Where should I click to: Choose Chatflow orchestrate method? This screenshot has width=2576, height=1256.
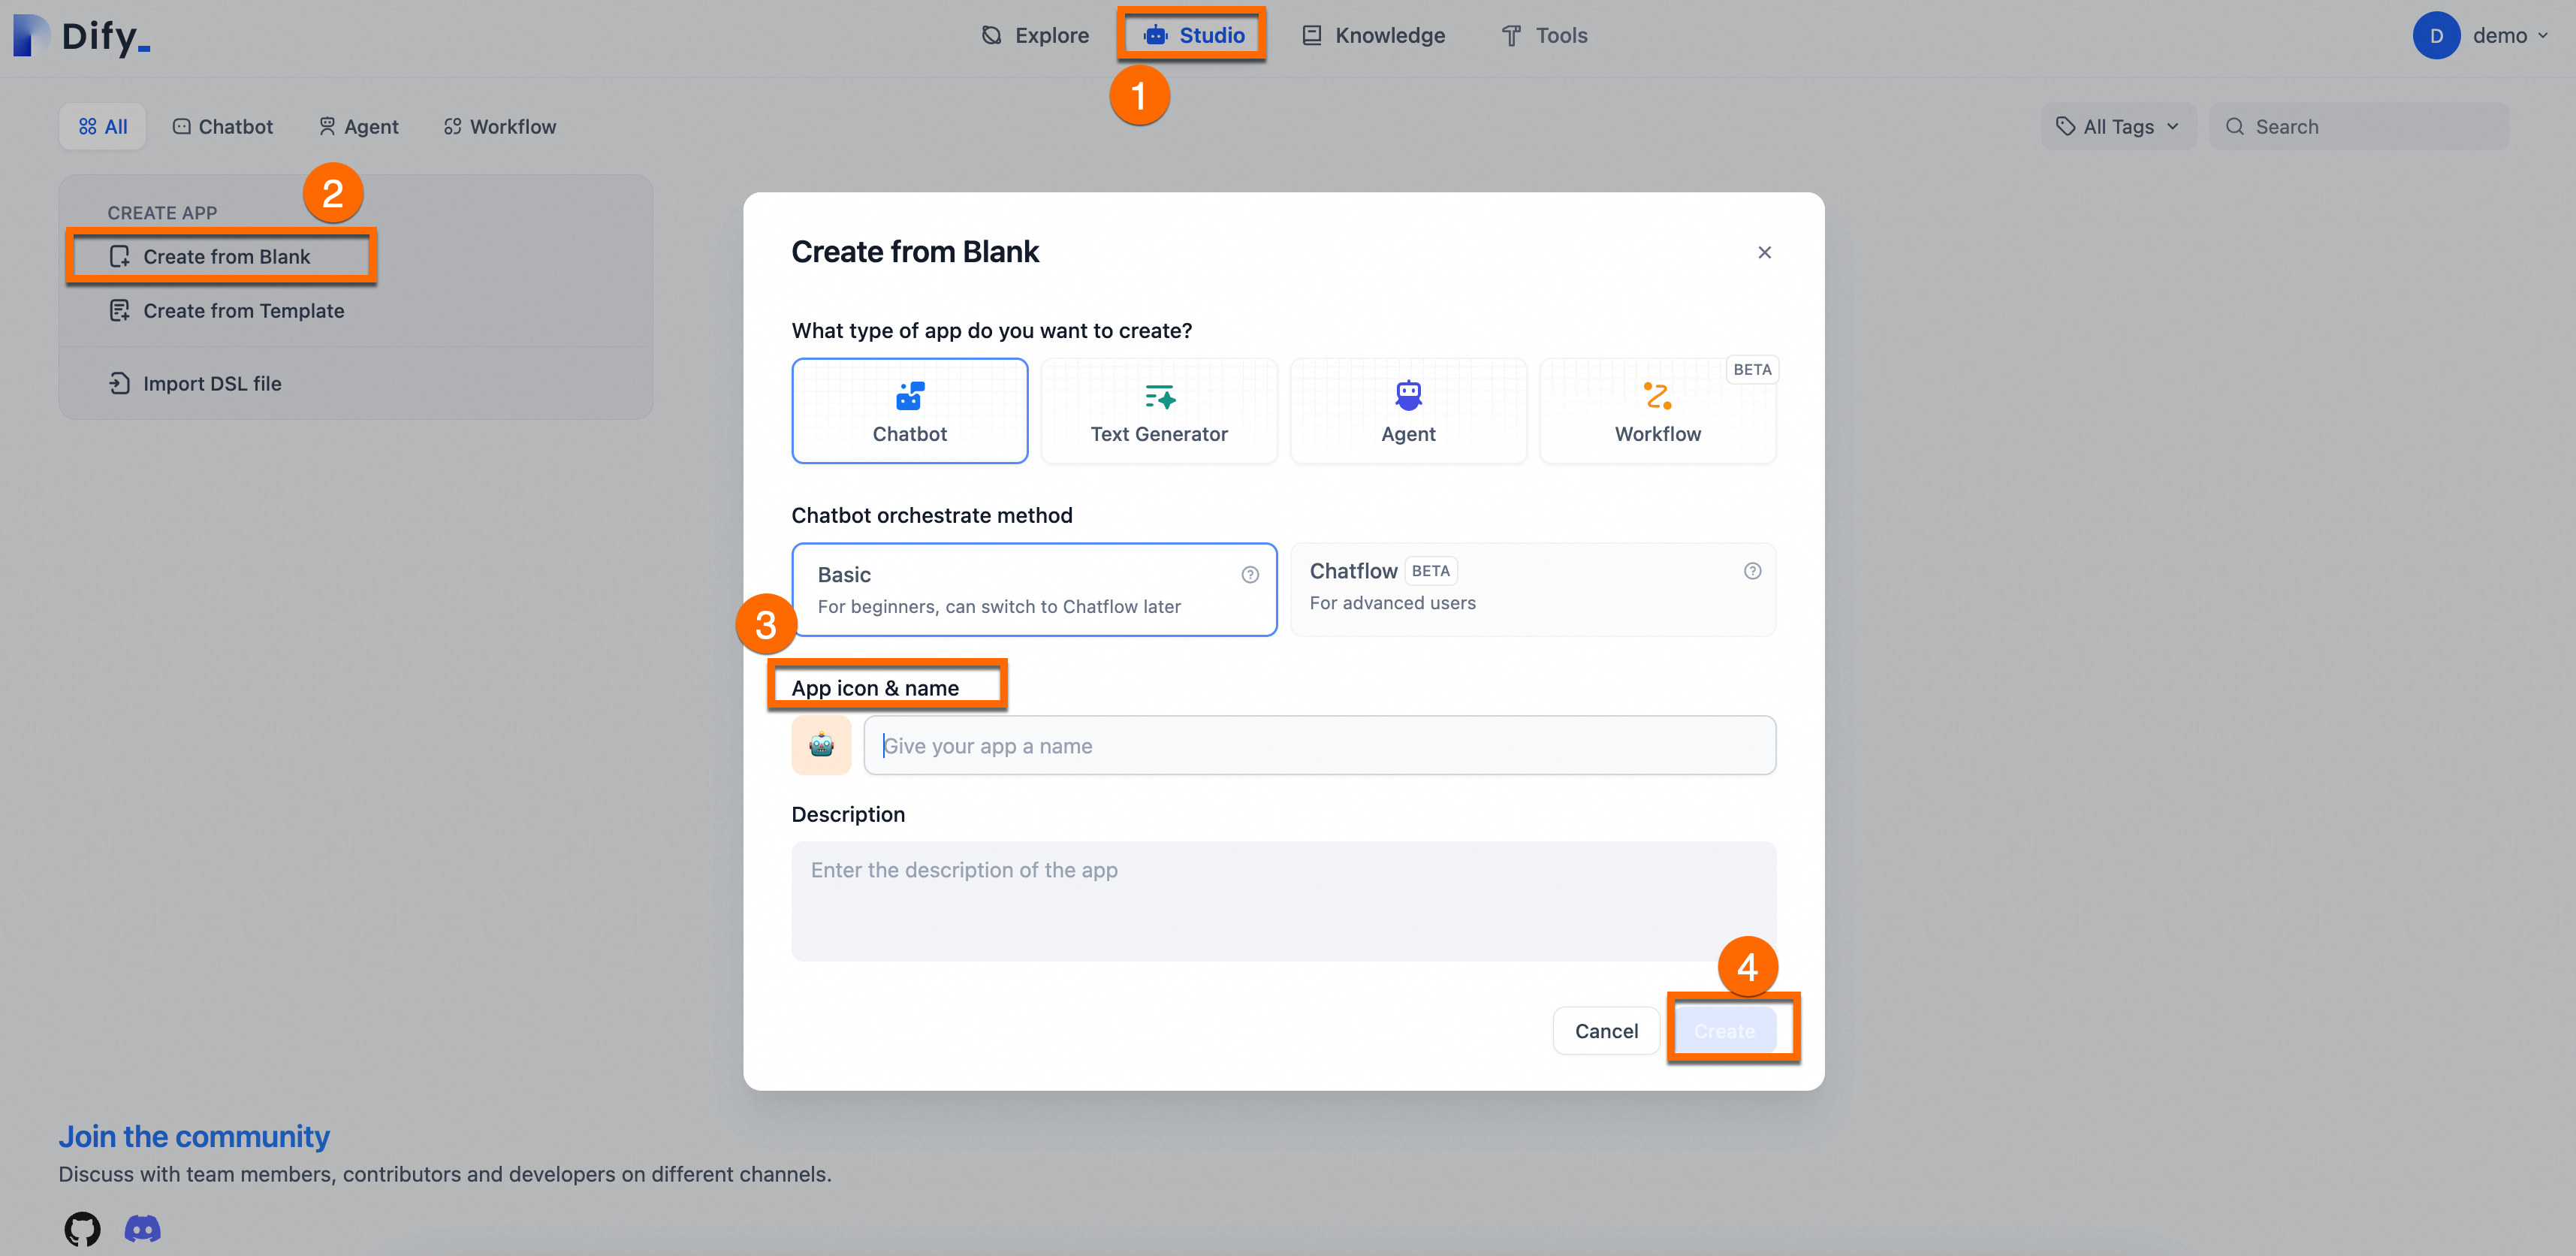(x=1532, y=589)
